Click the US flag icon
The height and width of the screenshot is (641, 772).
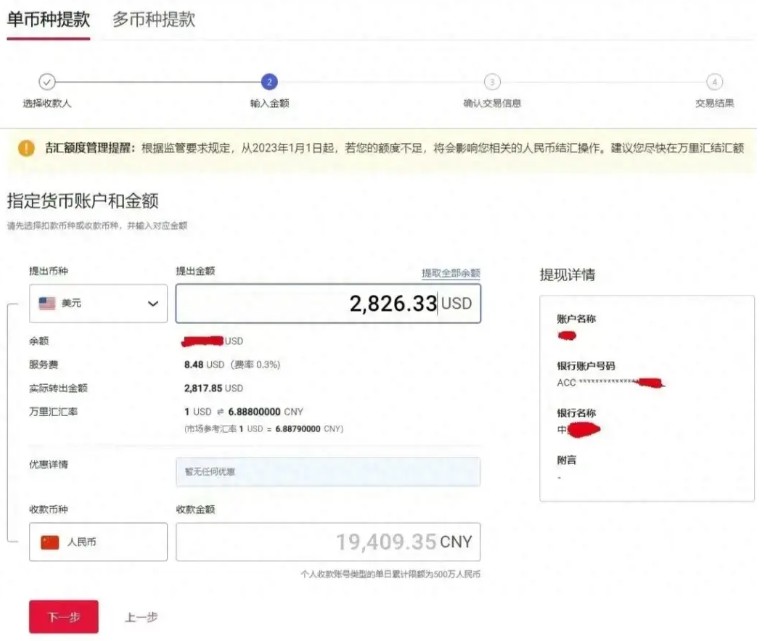click(x=47, y=303)
